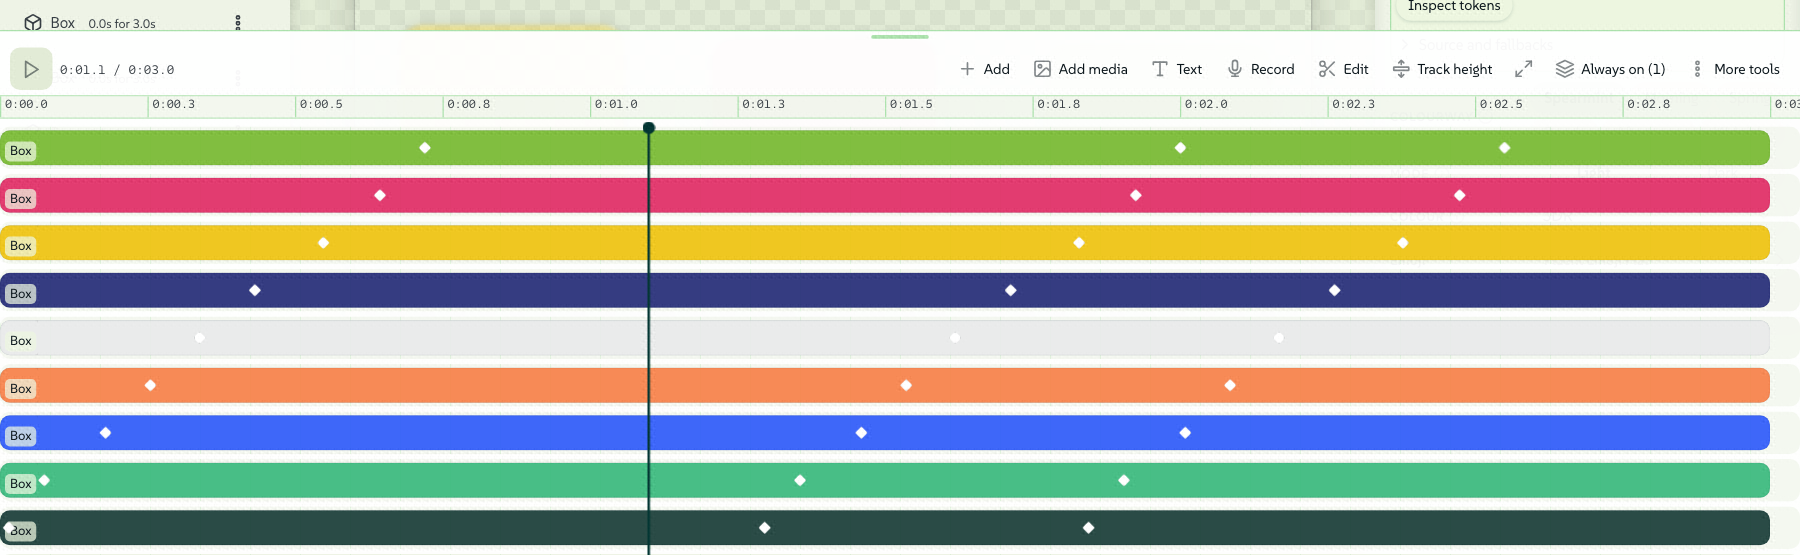
Task: Select last keyframe on dark green track
Action: [x=1089, y=528]
